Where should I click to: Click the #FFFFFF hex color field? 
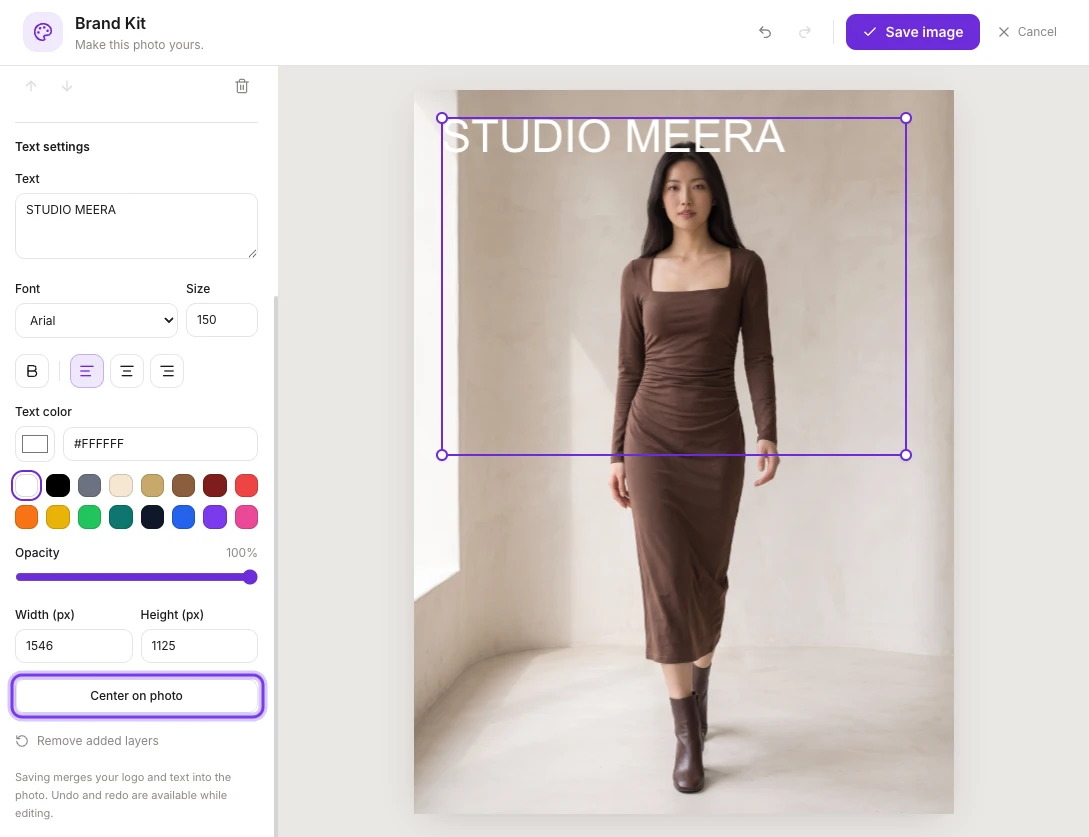160,444
